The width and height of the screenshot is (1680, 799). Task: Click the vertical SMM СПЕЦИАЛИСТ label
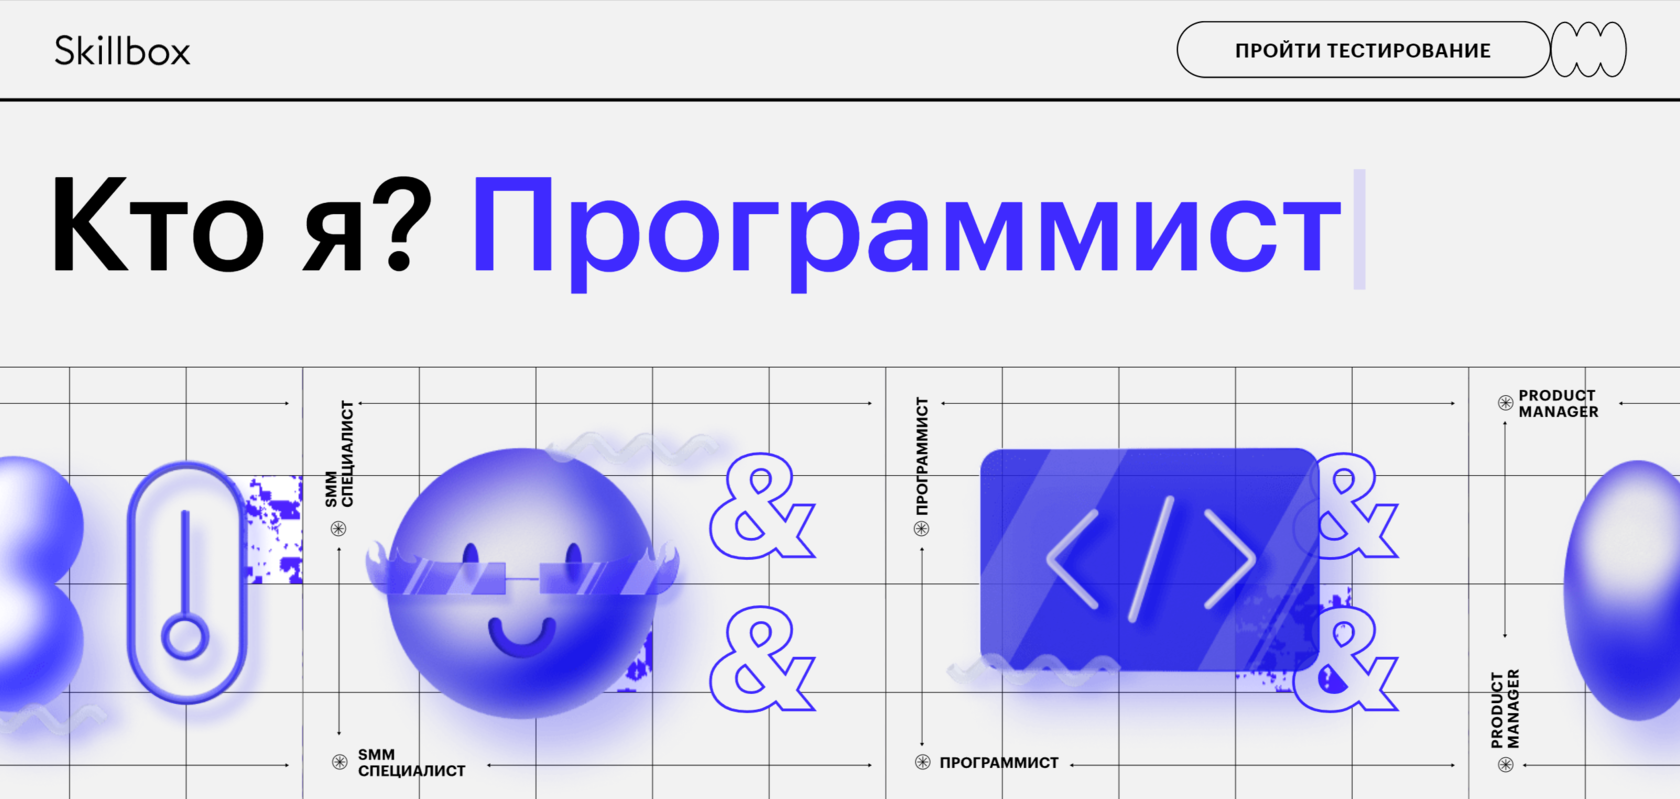(x=340, y=455)
